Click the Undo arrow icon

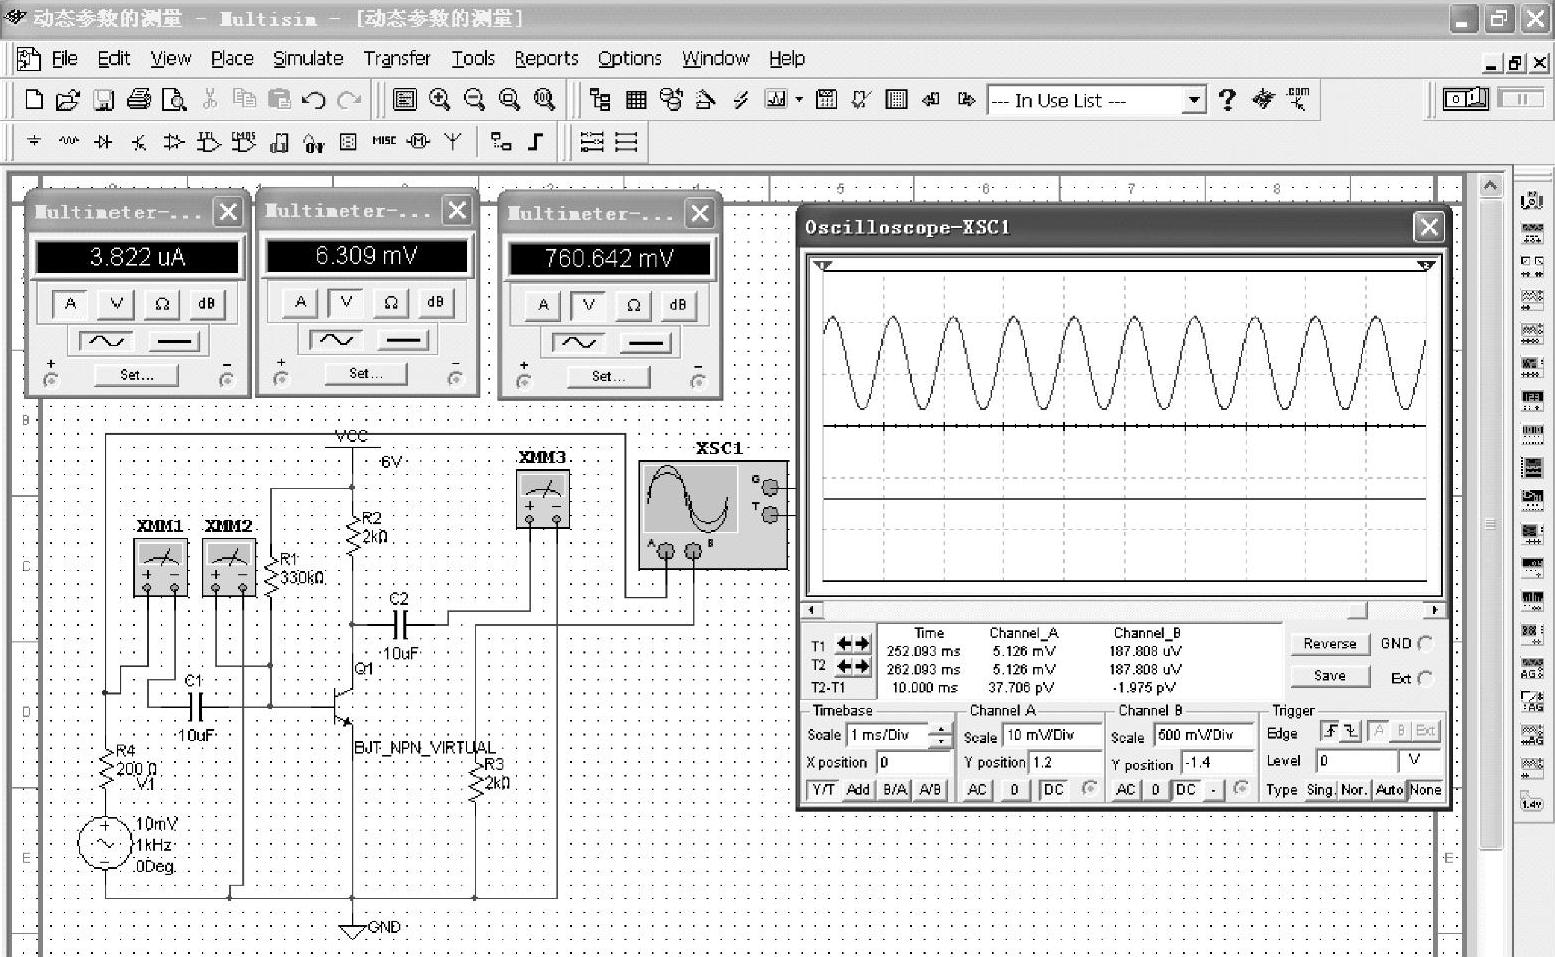314,100
